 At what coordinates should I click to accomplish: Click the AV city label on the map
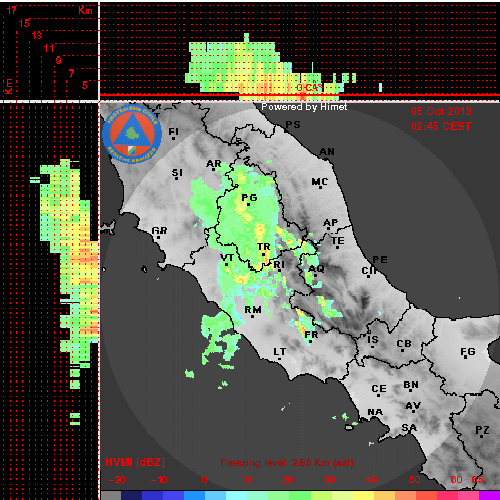click(x=413, y=406)
